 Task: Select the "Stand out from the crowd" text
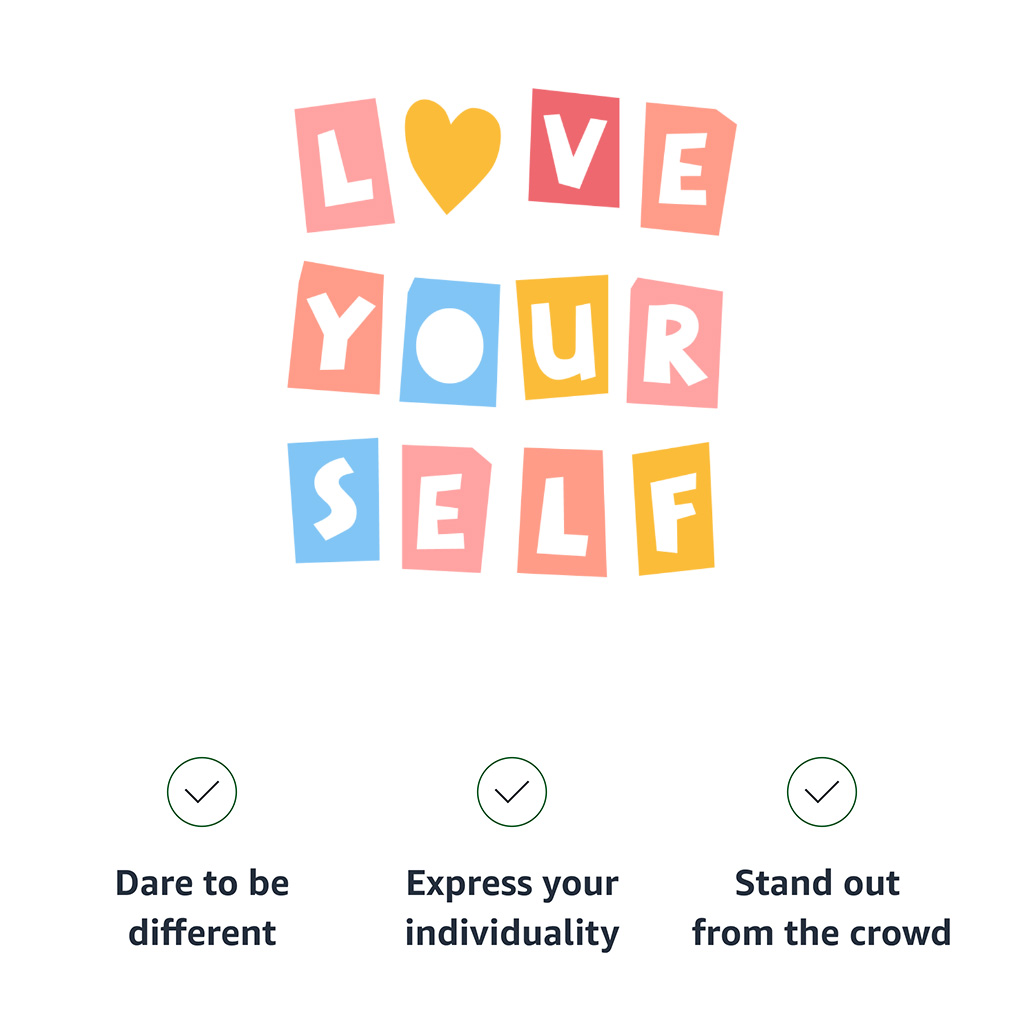point(821,908)
